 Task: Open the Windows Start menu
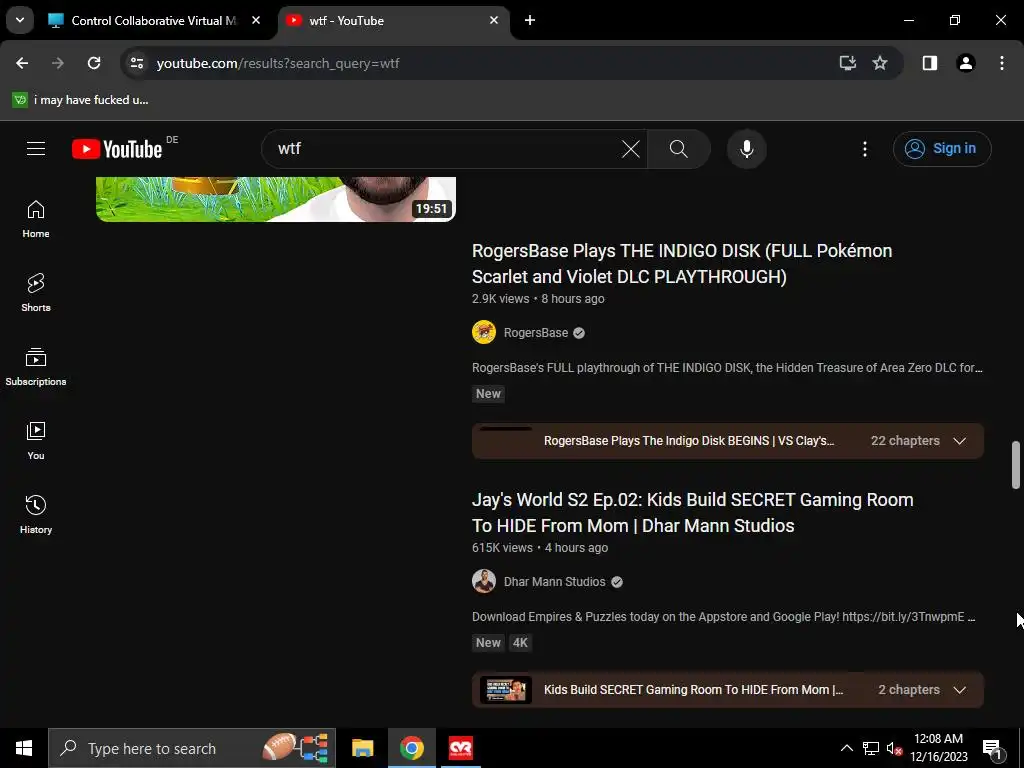pyautogui.click(x=24, y=748)
